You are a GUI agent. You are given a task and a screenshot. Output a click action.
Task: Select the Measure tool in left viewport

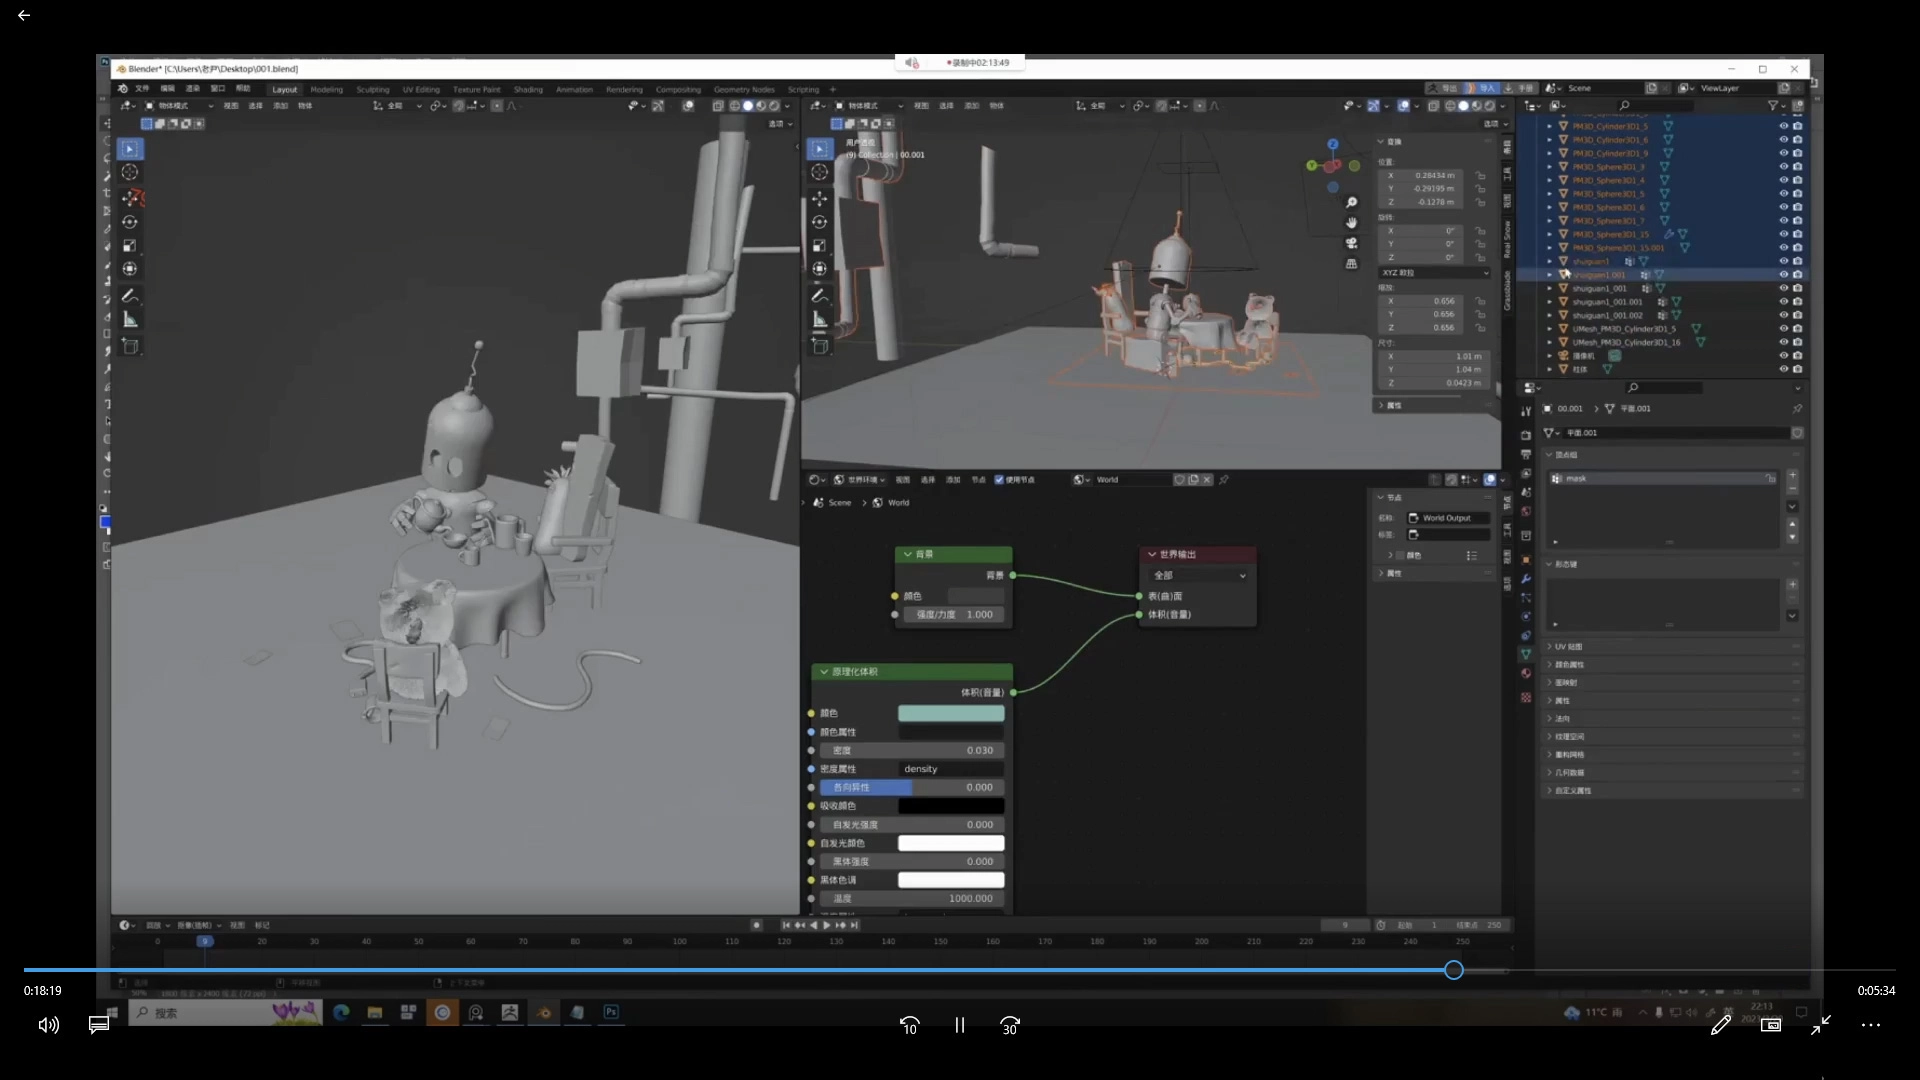130,320
